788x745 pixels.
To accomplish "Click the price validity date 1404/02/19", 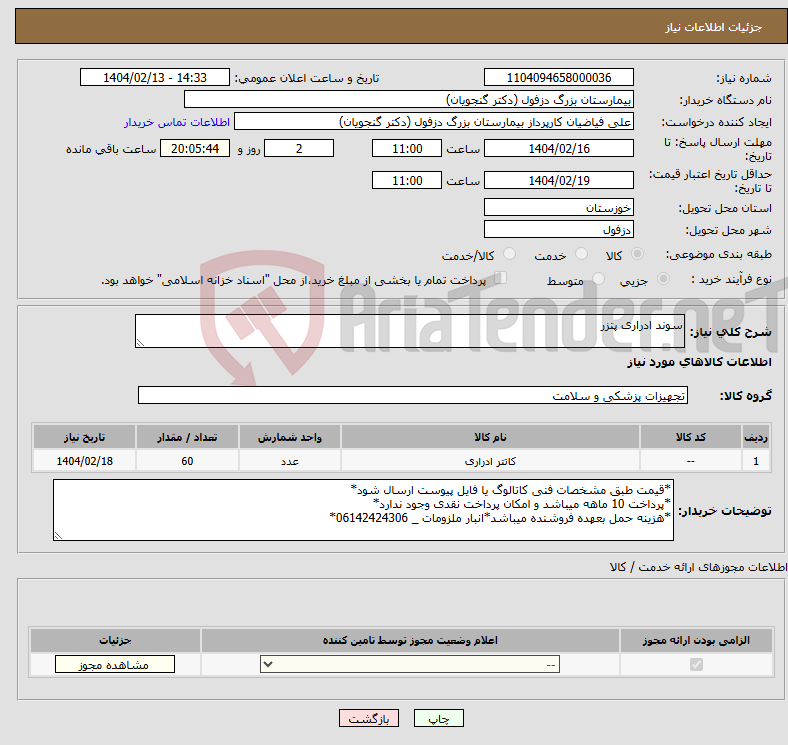I will [x=559, y=180].
